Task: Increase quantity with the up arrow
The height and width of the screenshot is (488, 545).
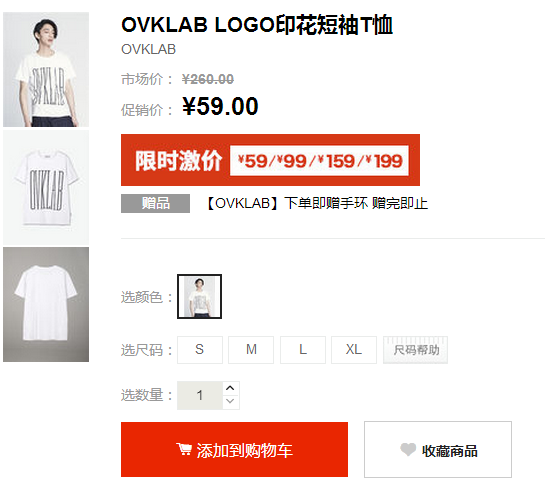Action: 230,388
